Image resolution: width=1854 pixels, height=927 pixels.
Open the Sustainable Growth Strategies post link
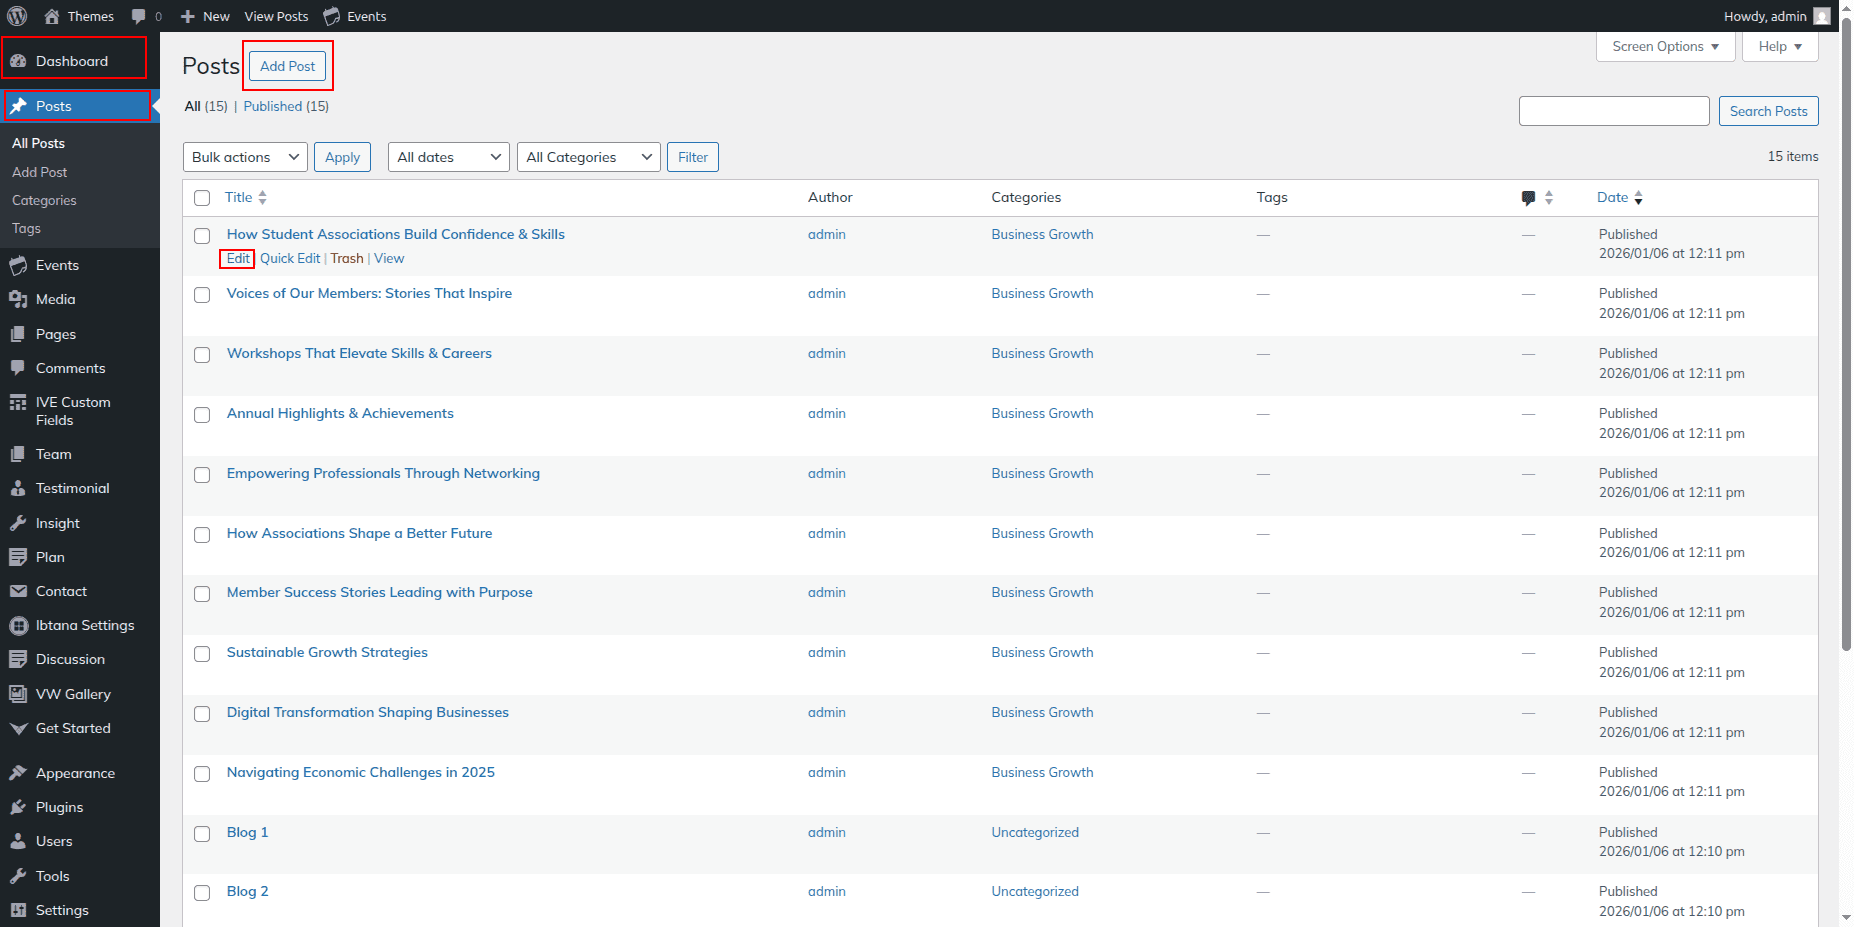click(327, 652)
